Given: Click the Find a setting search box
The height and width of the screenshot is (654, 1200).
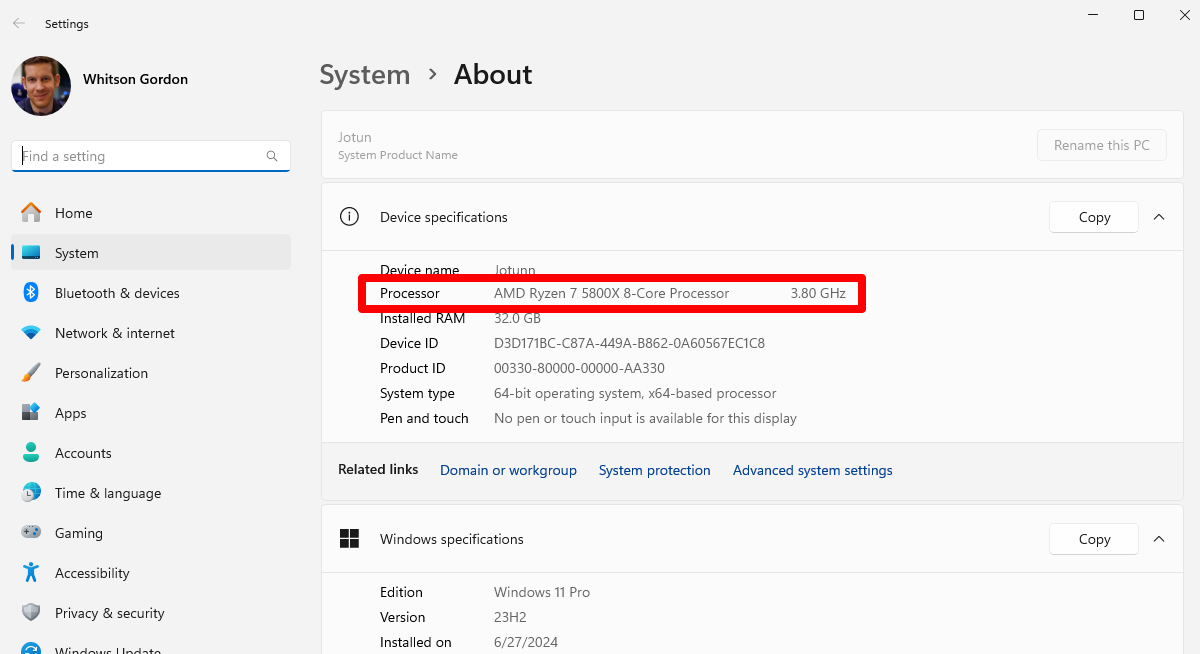Looking at the screenshot, I should point(151,156).
